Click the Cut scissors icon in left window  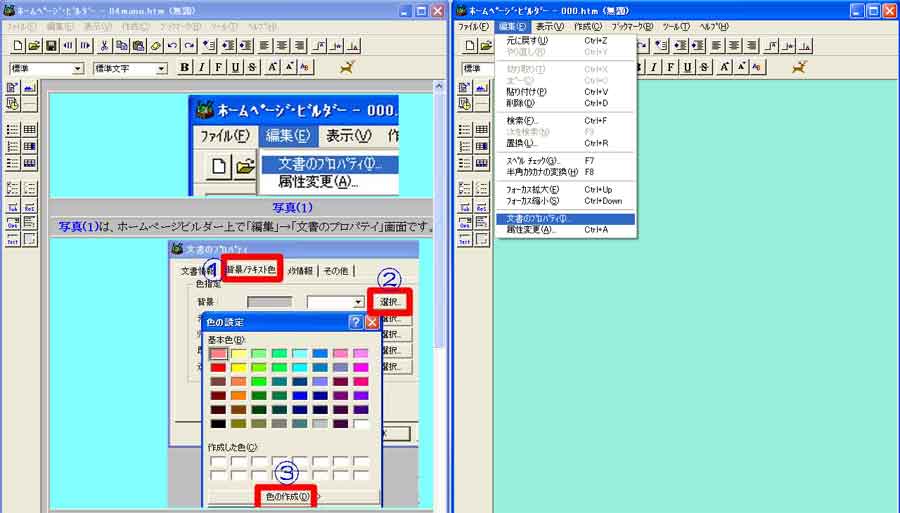point(103,46)
